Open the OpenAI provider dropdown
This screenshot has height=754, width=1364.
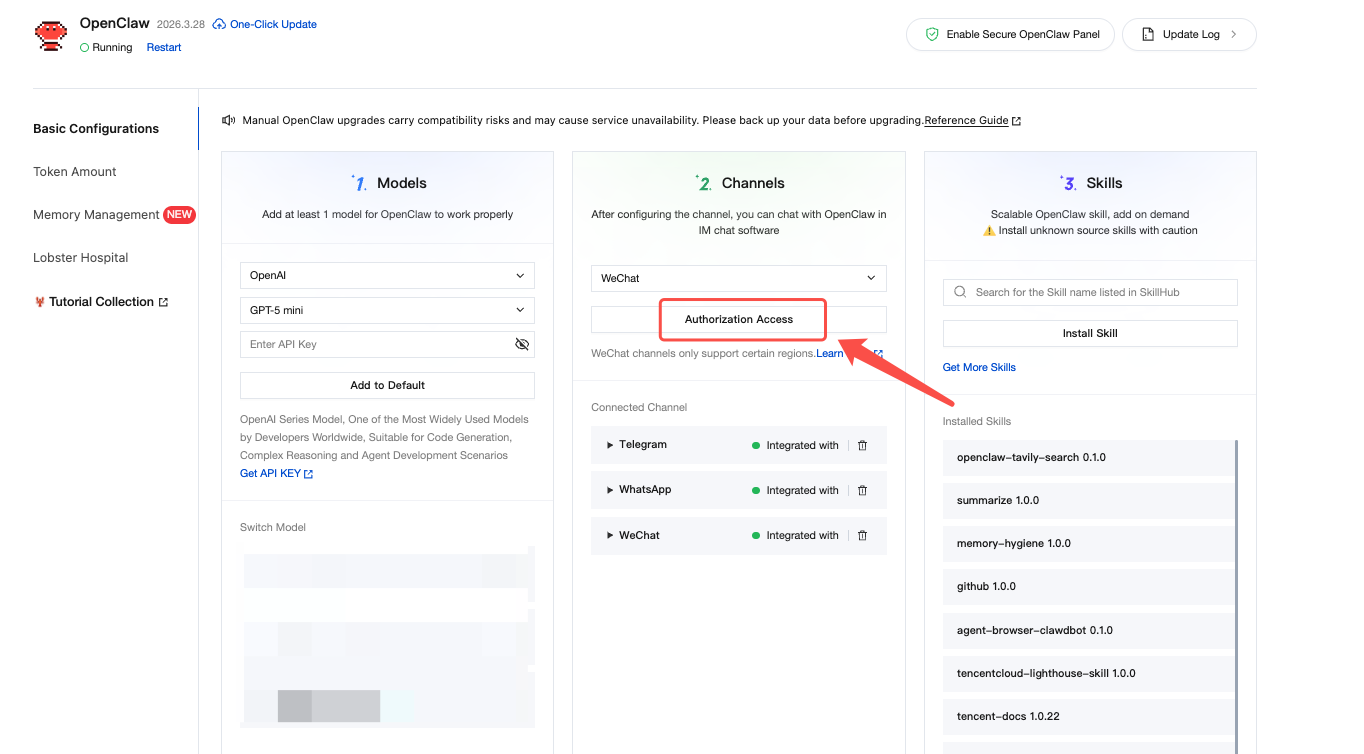tap(387, 275)
